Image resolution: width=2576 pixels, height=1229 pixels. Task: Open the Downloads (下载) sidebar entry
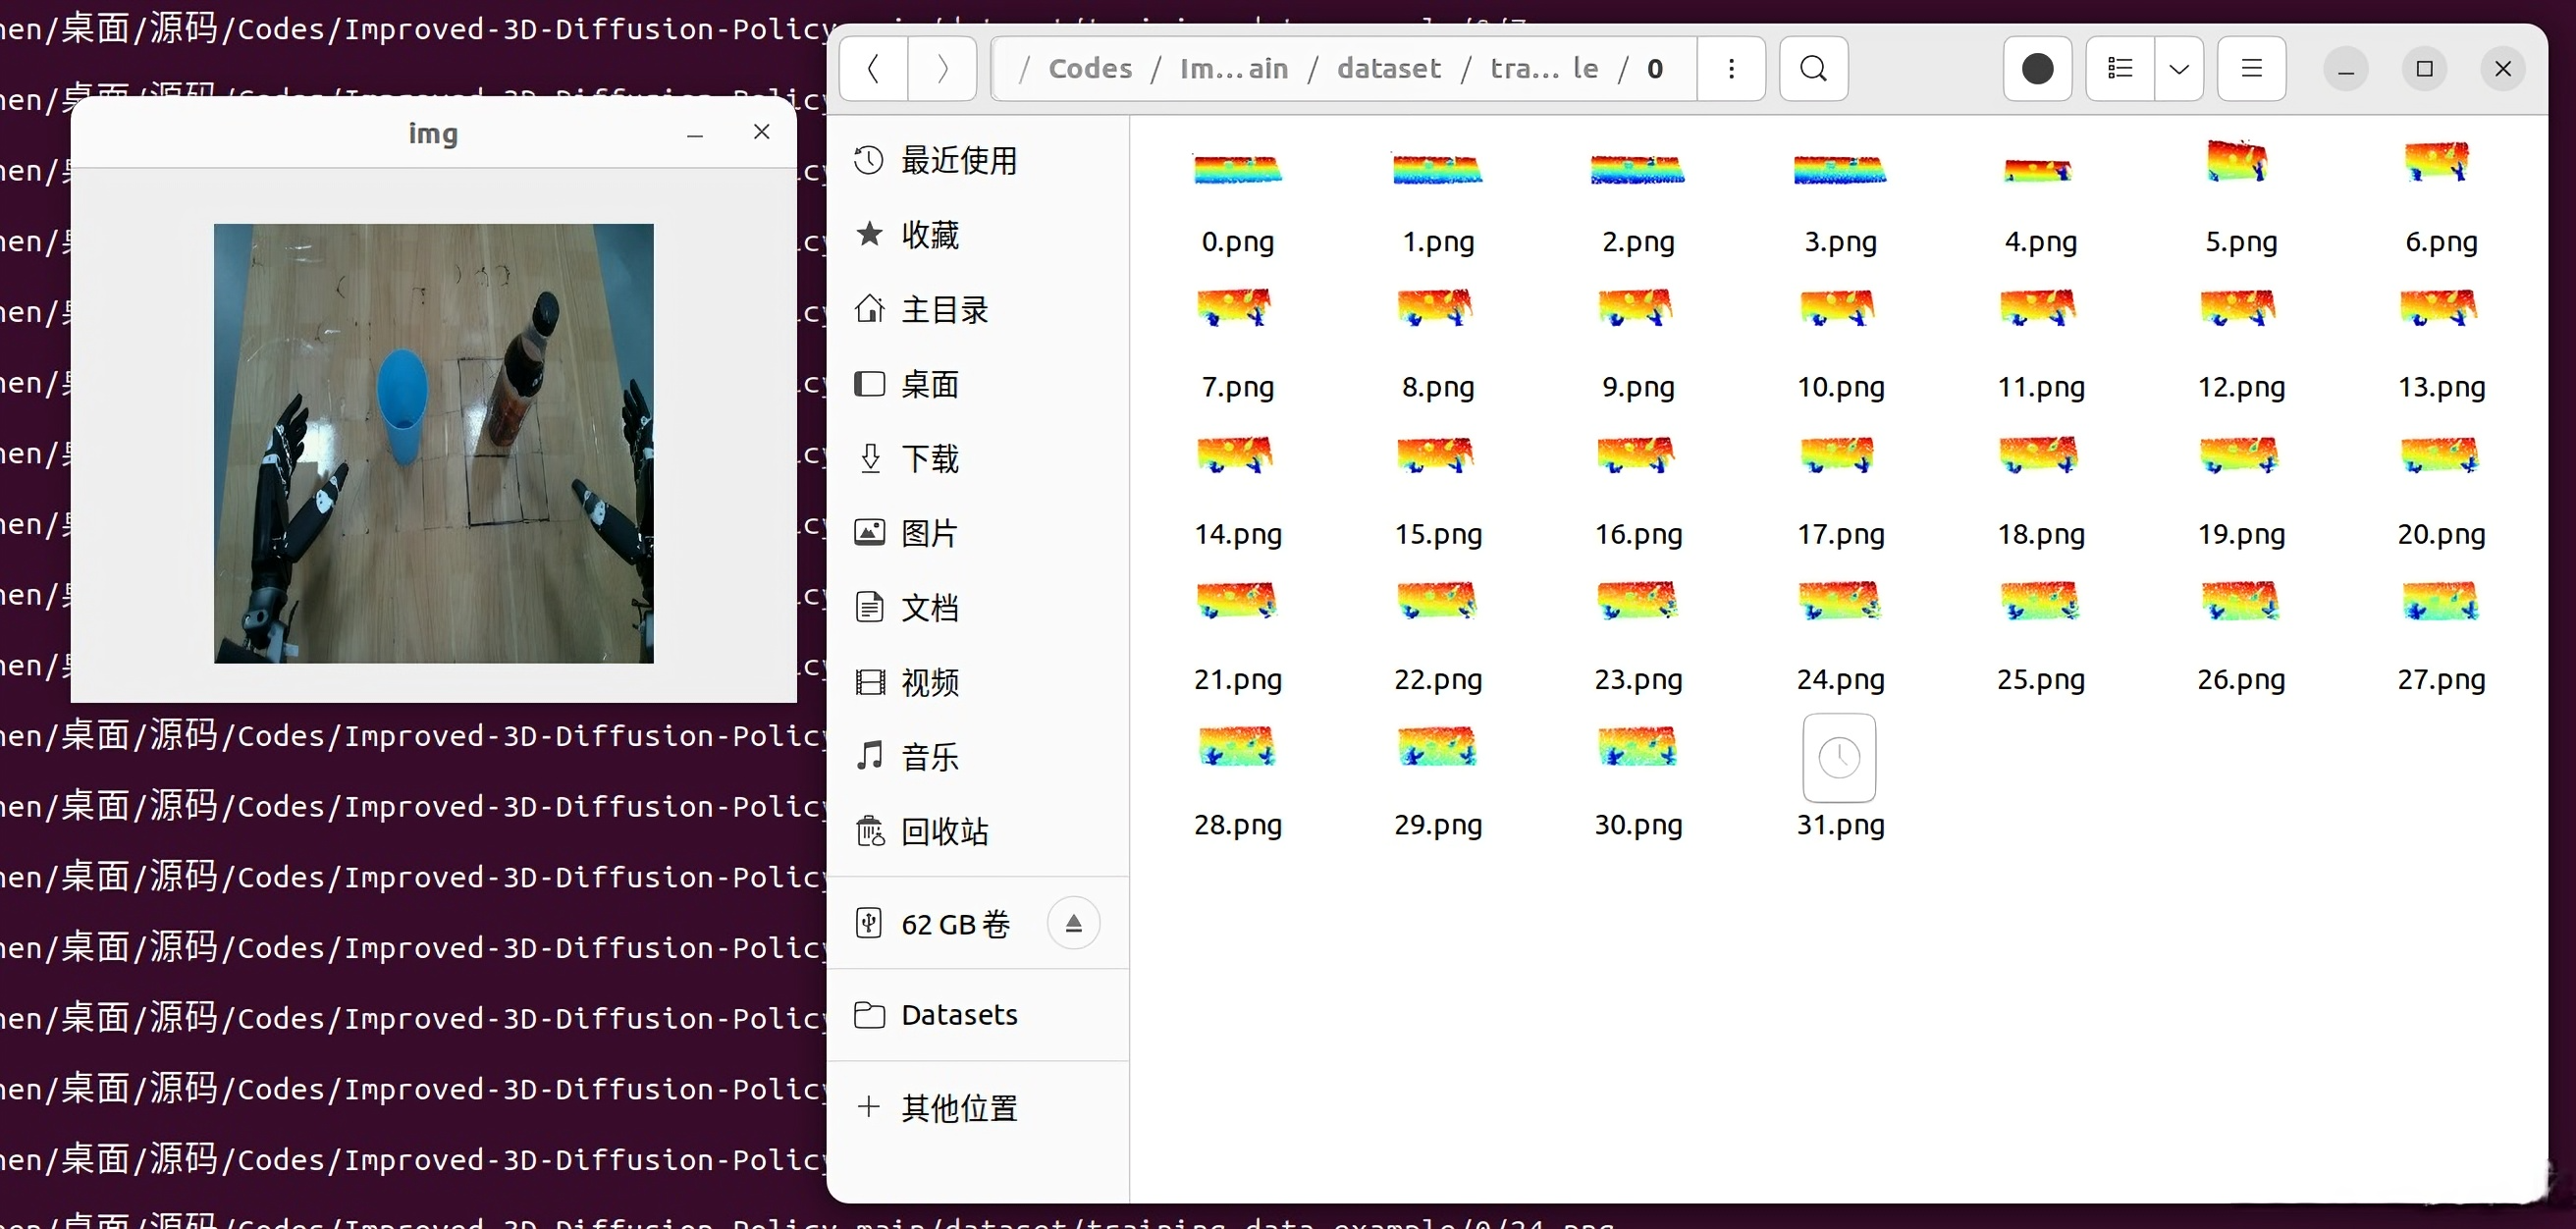929,458
